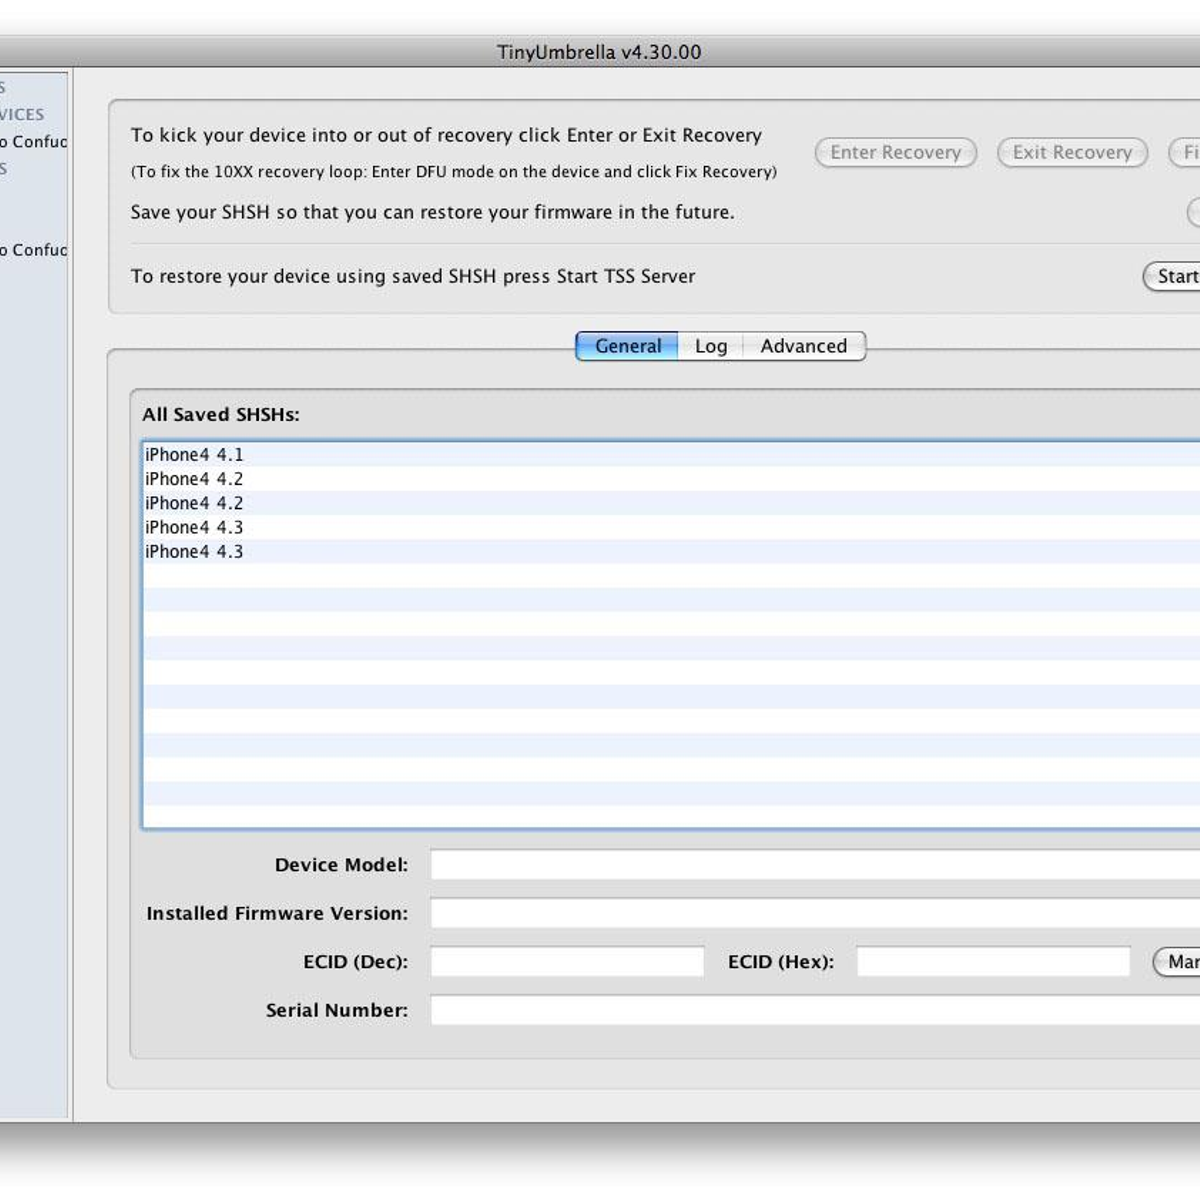Open the Log tab
The height and width of the screenshot is (1200, 1200).
(x=711, y=346)
